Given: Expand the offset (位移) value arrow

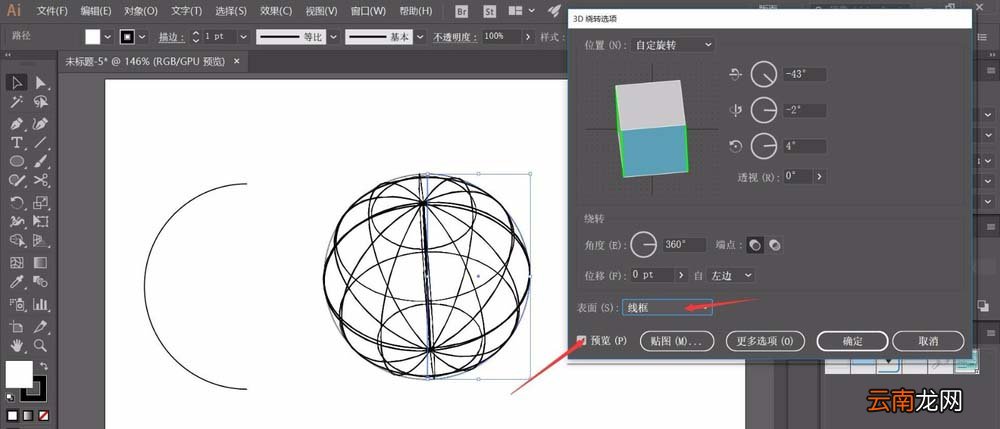Looking at the screenshot, I should (x=681, y=275).
